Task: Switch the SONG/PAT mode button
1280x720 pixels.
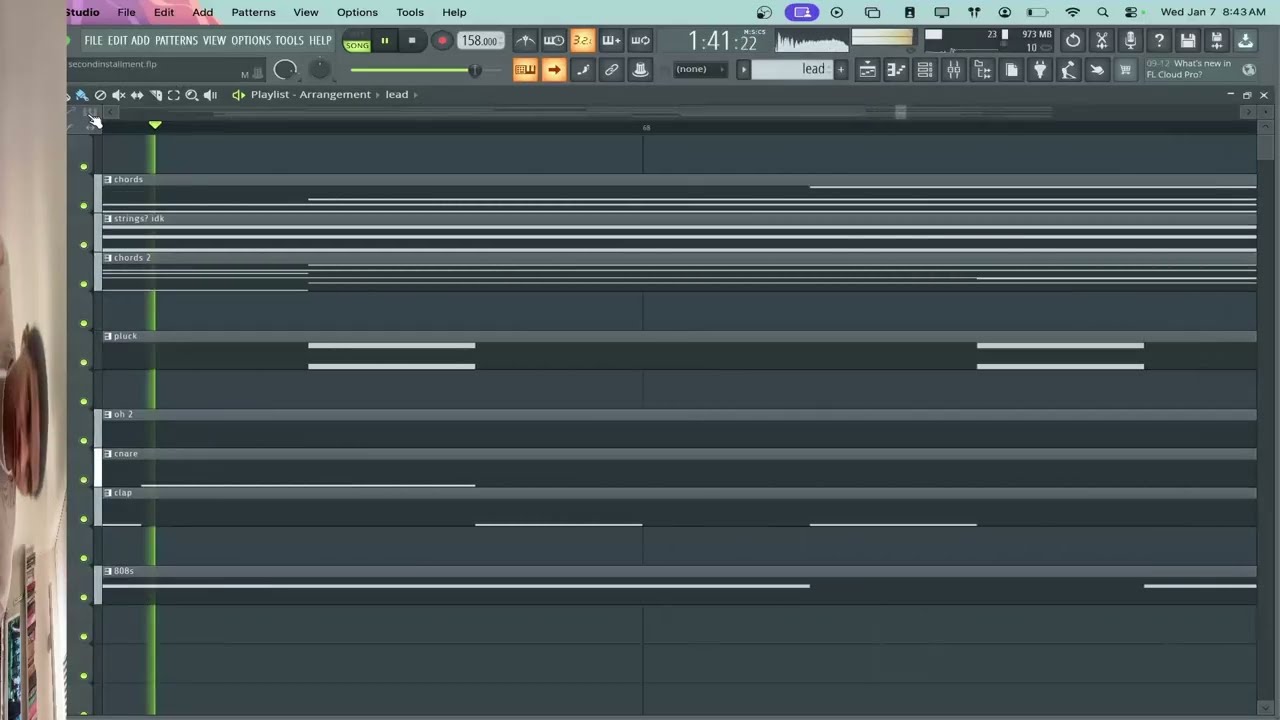Action: 356,42
